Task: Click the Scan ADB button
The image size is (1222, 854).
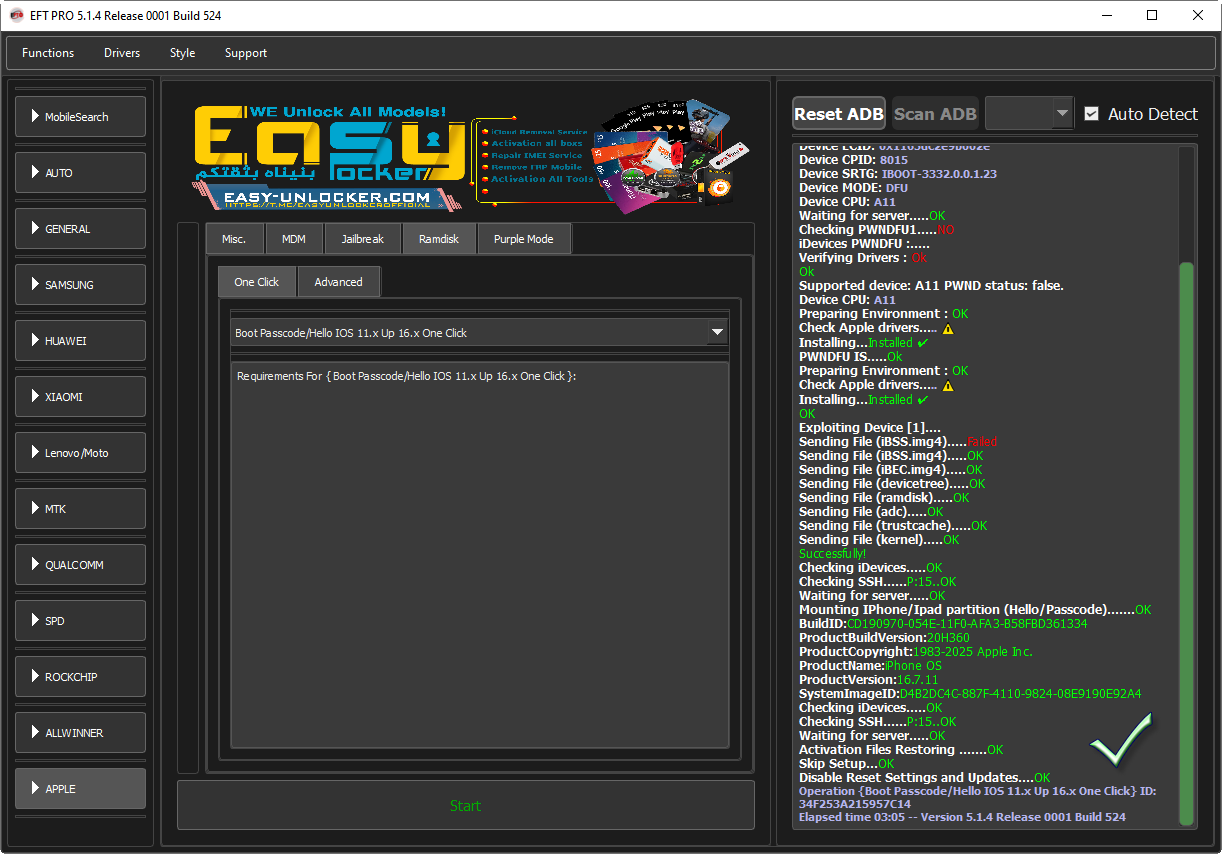Action: click(x=935, y=114)
